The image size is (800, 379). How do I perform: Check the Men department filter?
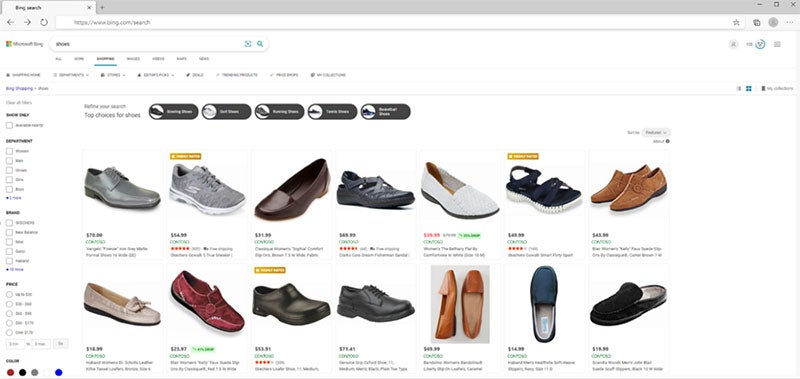coord(9,161)
